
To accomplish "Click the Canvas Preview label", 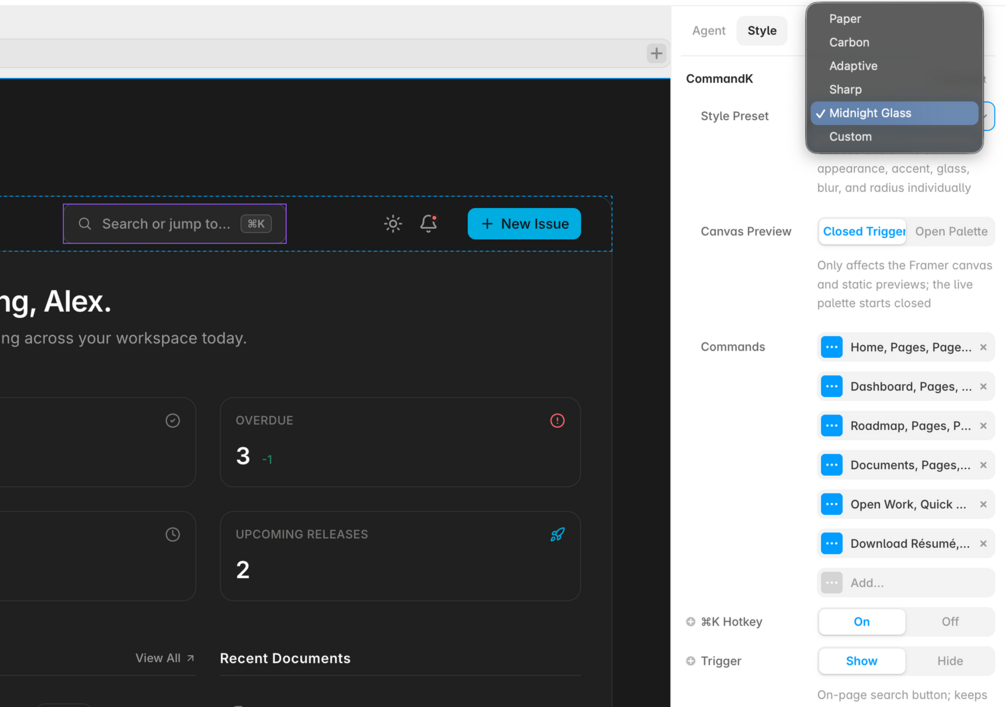I will click(746, 231).
